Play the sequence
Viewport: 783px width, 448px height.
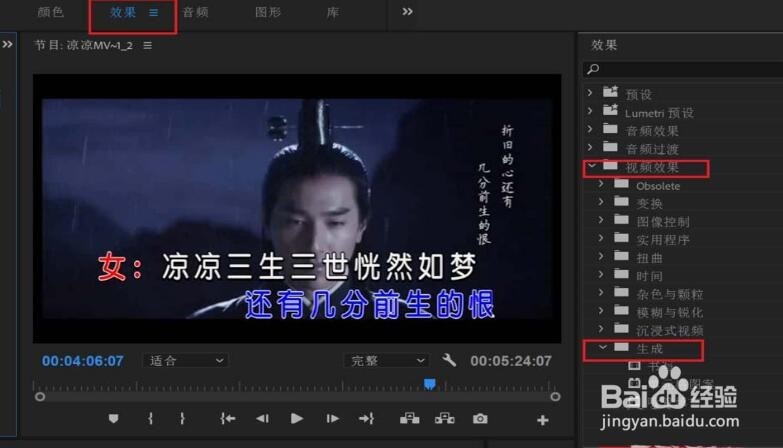click(x=297, y=419)
